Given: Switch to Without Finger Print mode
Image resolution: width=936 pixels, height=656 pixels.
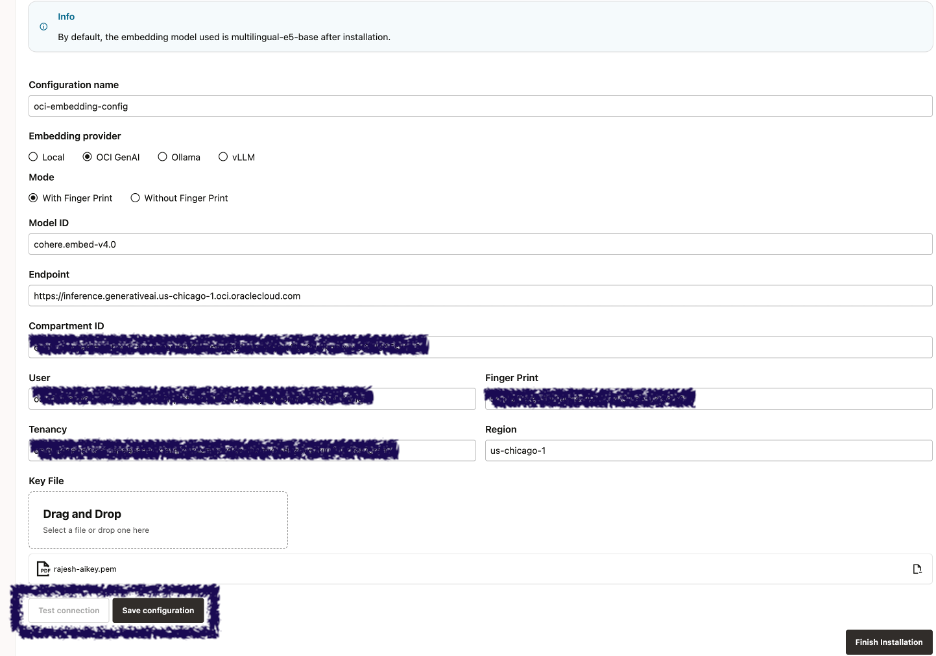Looking at the screenshot, I should tap(135, 198).
